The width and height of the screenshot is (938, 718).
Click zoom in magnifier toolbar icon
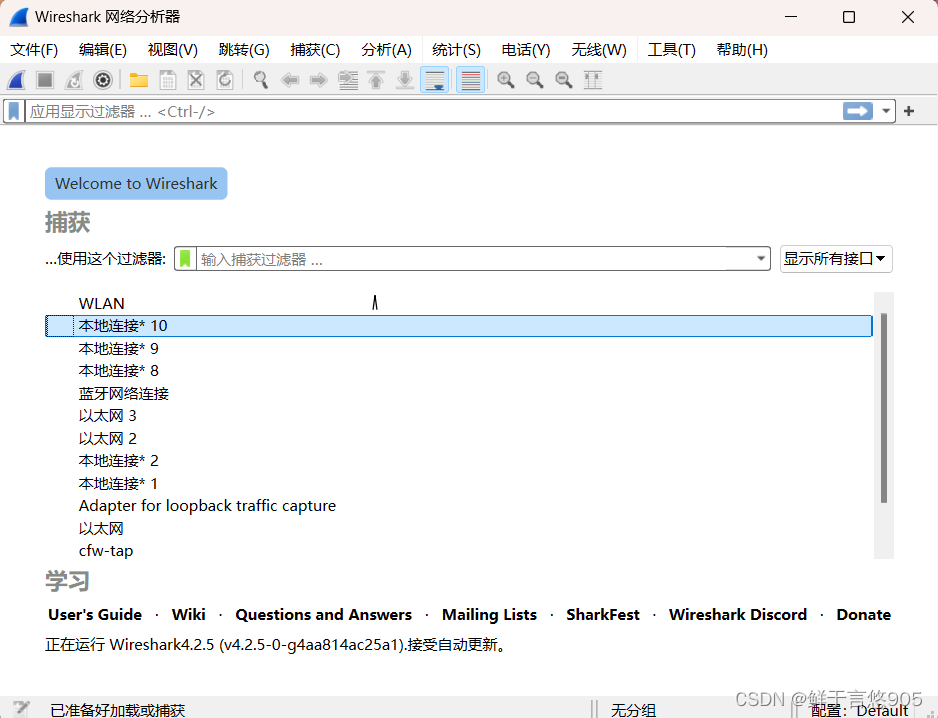pos(506,80)
